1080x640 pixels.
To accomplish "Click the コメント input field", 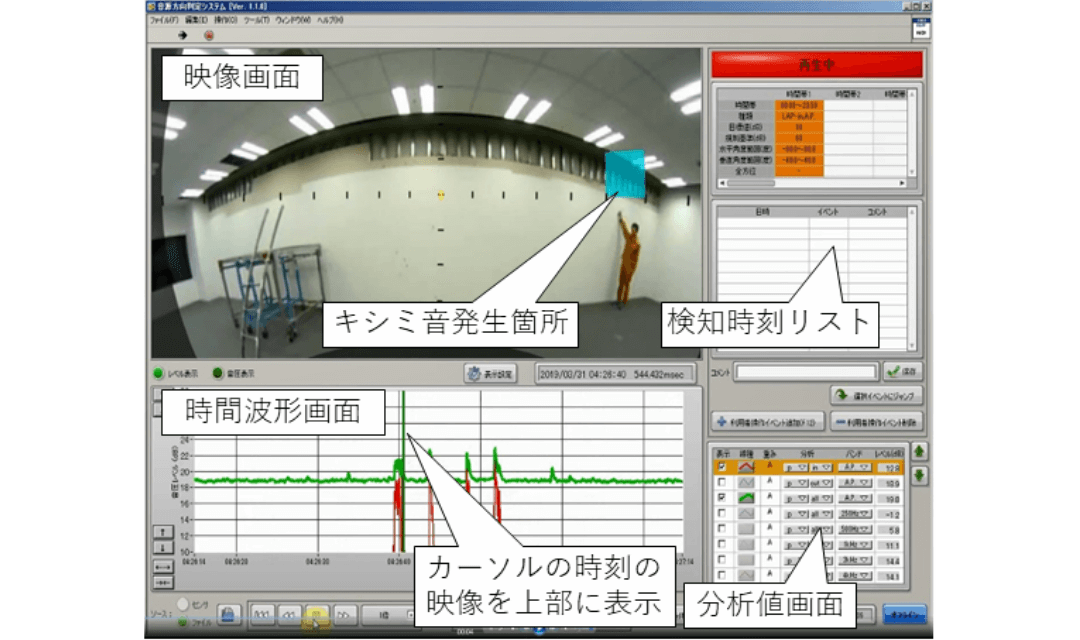I will click(807, 373).
